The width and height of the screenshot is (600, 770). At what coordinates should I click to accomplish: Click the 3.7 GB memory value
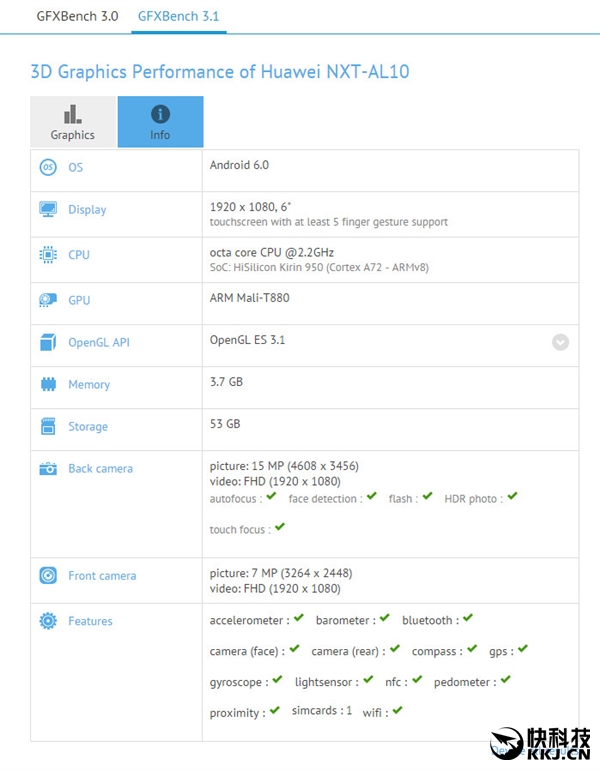point(226,382)
